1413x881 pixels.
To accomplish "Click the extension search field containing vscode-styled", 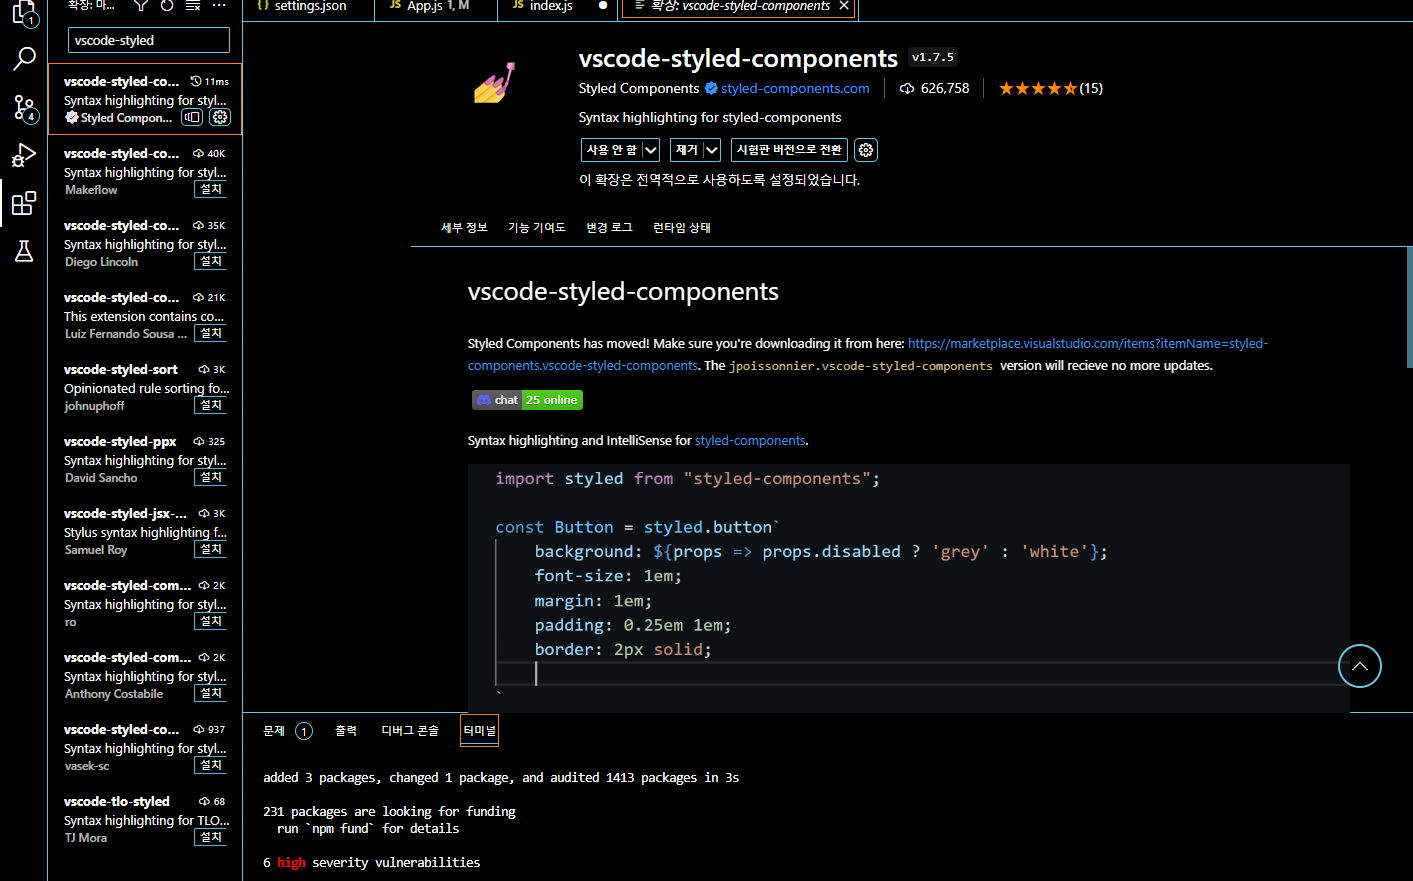I will pyautogui.click(x=149, y=40).
